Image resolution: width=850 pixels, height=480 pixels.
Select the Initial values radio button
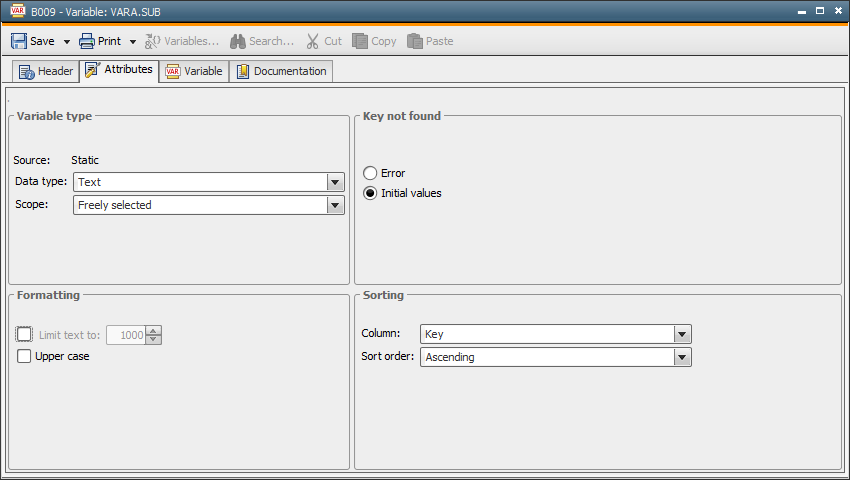pos(370,193)
